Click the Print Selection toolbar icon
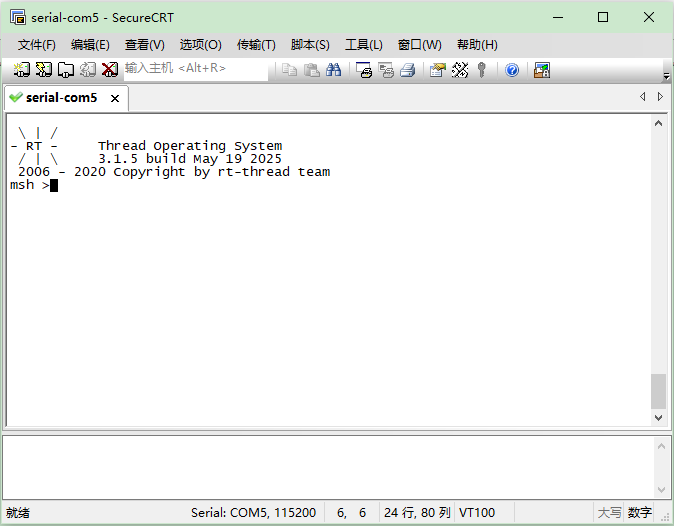This screenshot has height=526, width=674. 386,70
